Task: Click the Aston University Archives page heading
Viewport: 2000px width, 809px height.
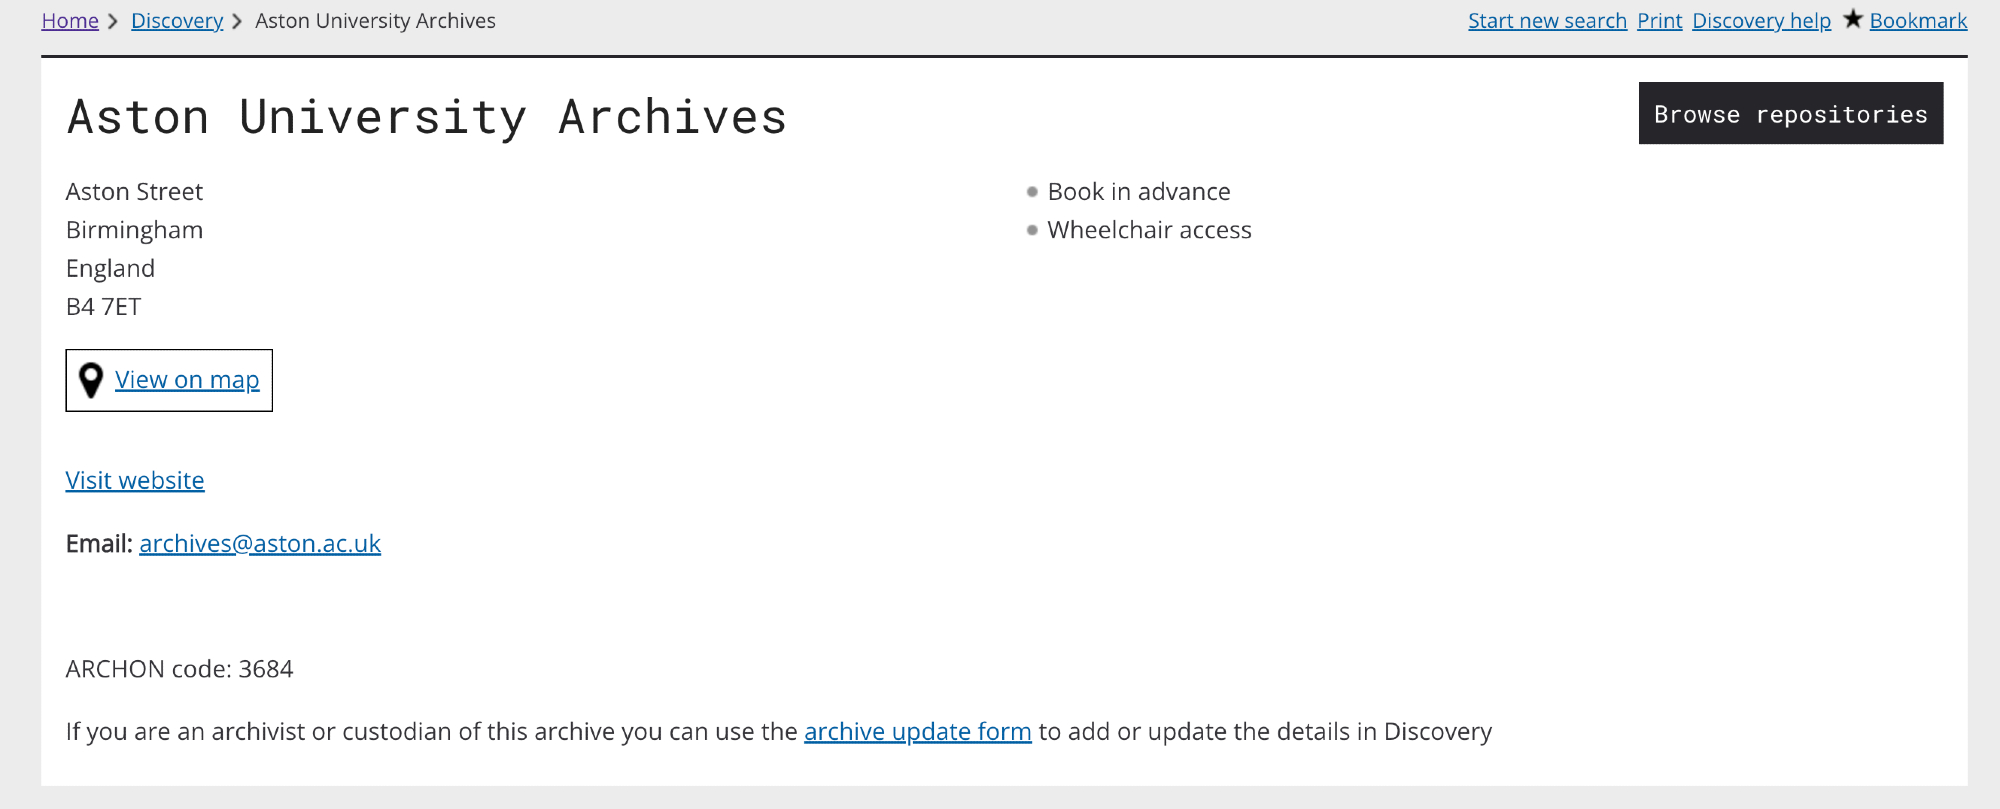Action: coord(427,118)
